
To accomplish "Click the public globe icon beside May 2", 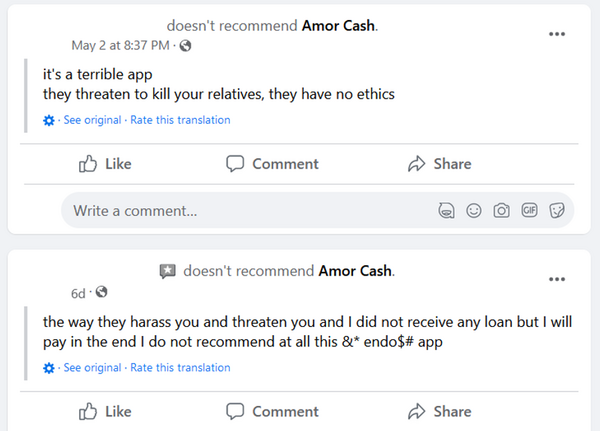I will point(185,45).
